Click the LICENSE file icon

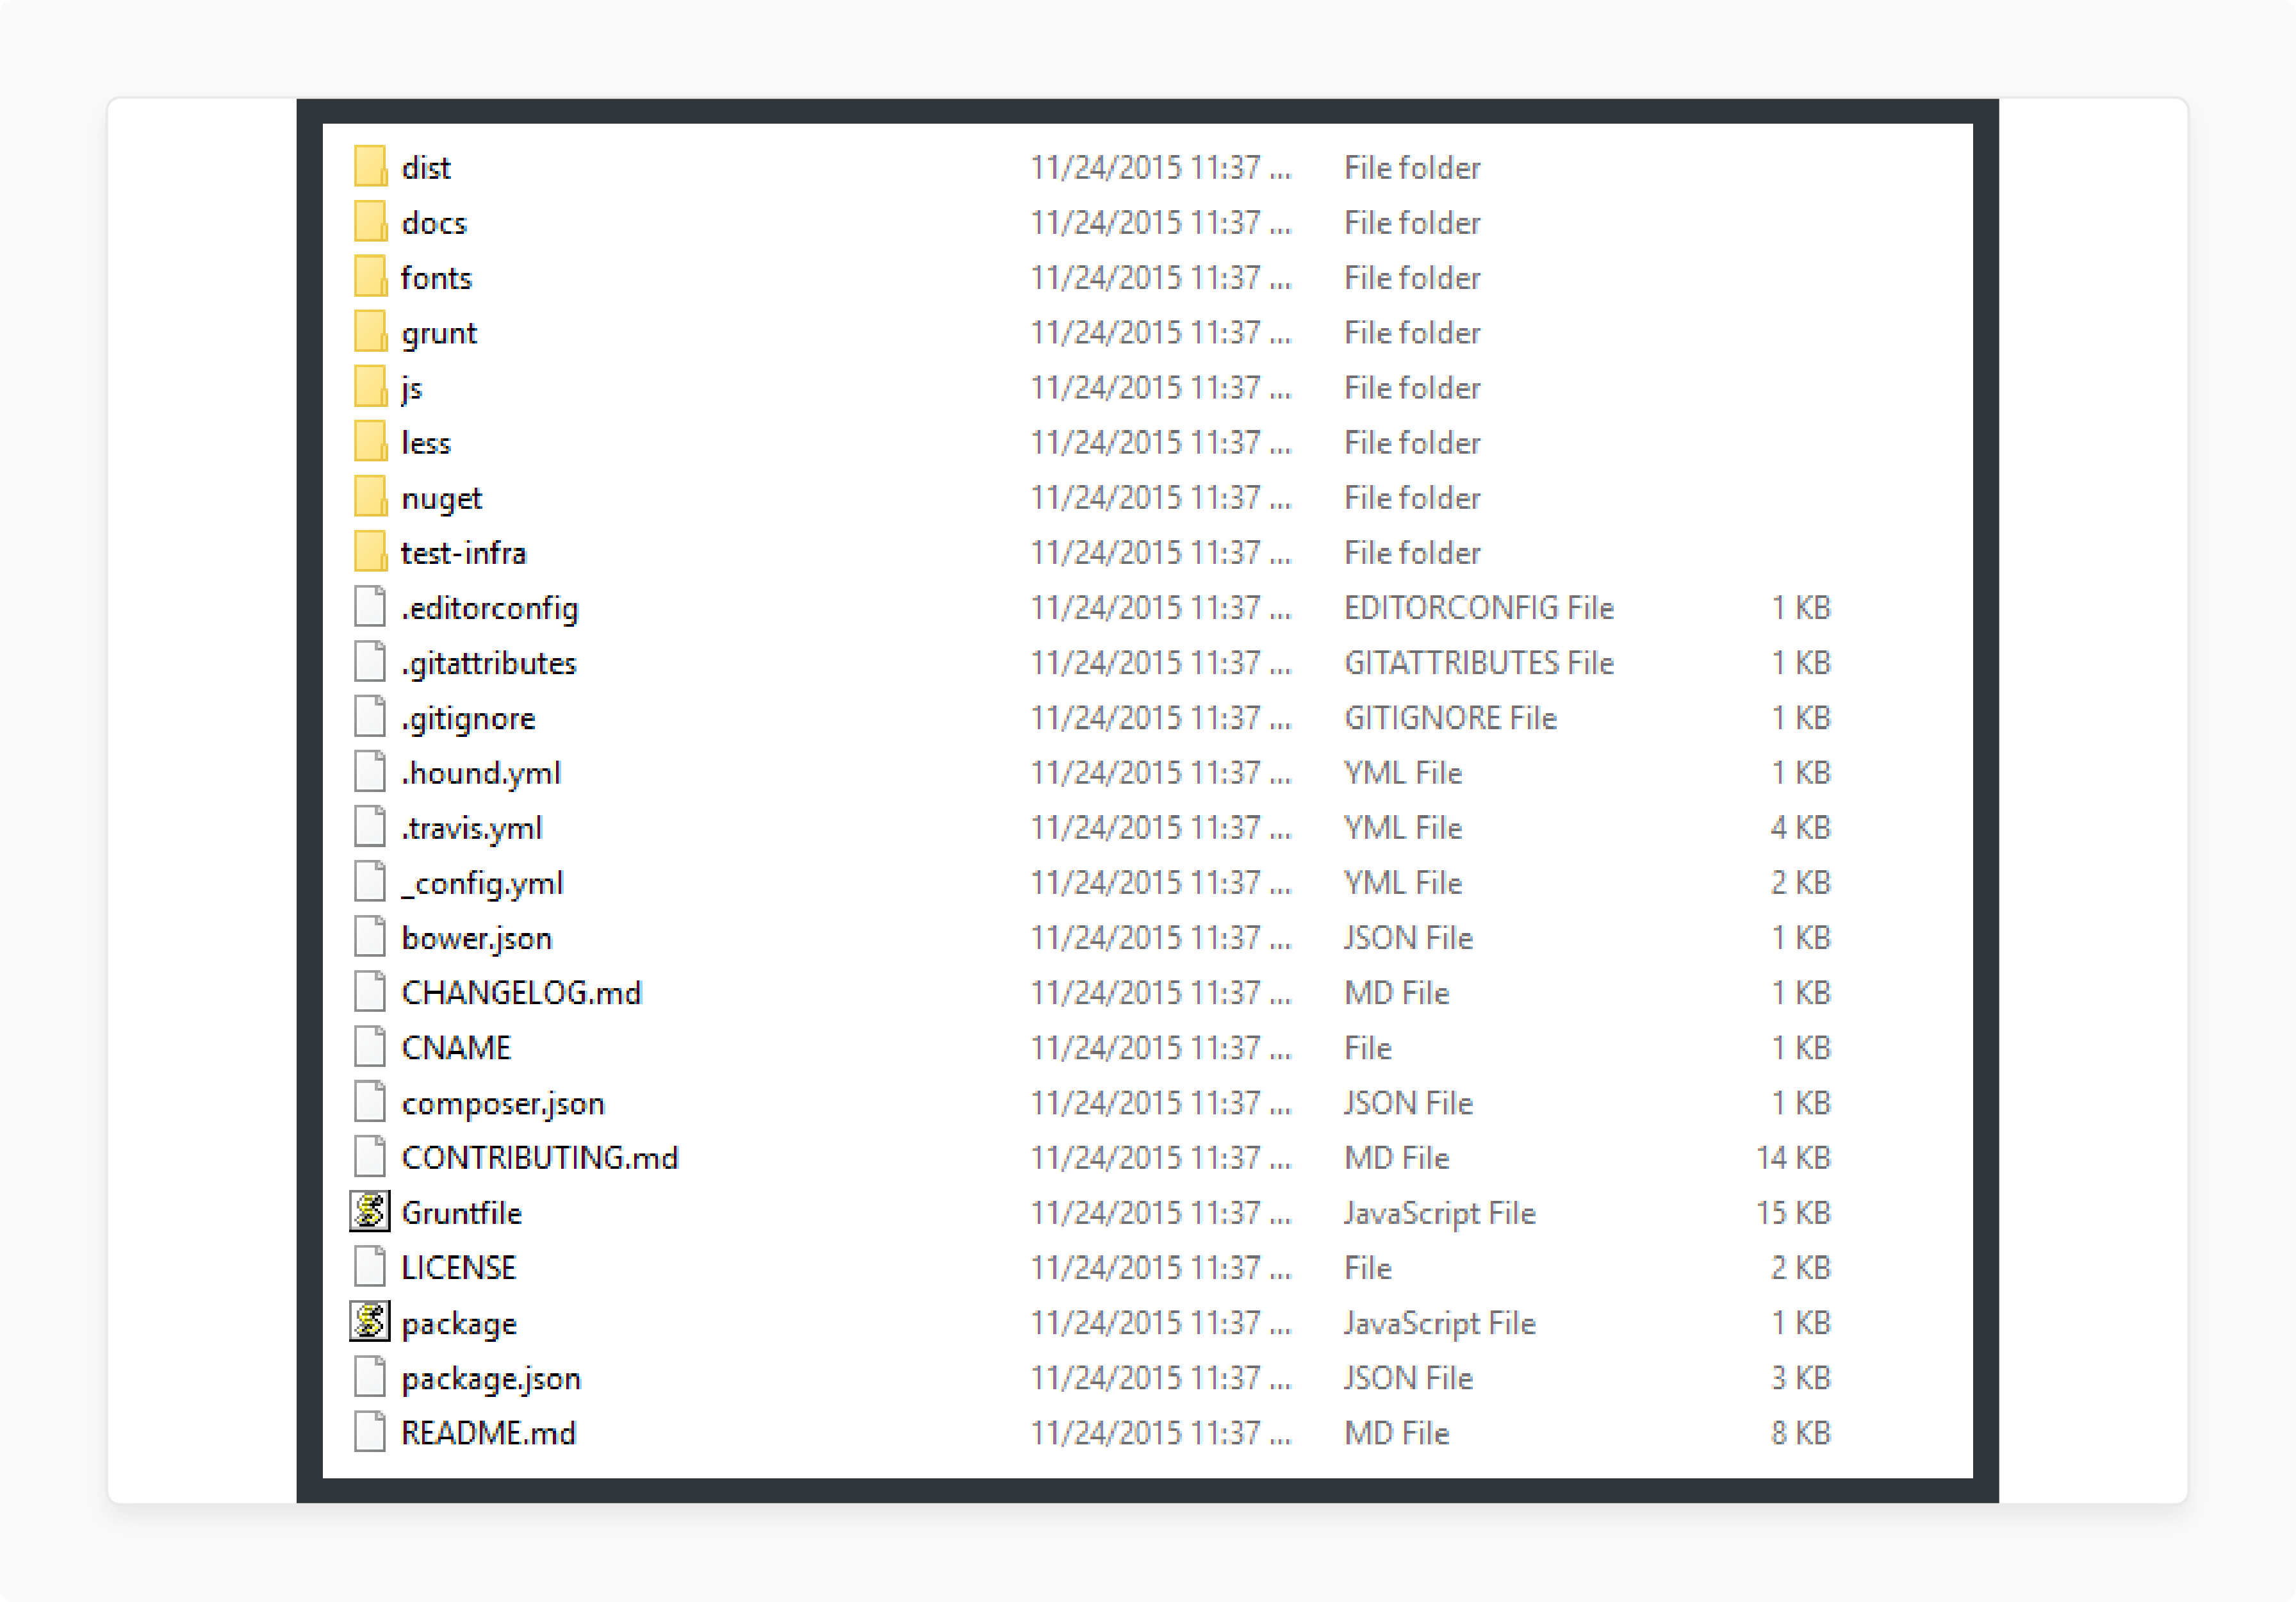pyautogui.click(x=370, y=1266)
